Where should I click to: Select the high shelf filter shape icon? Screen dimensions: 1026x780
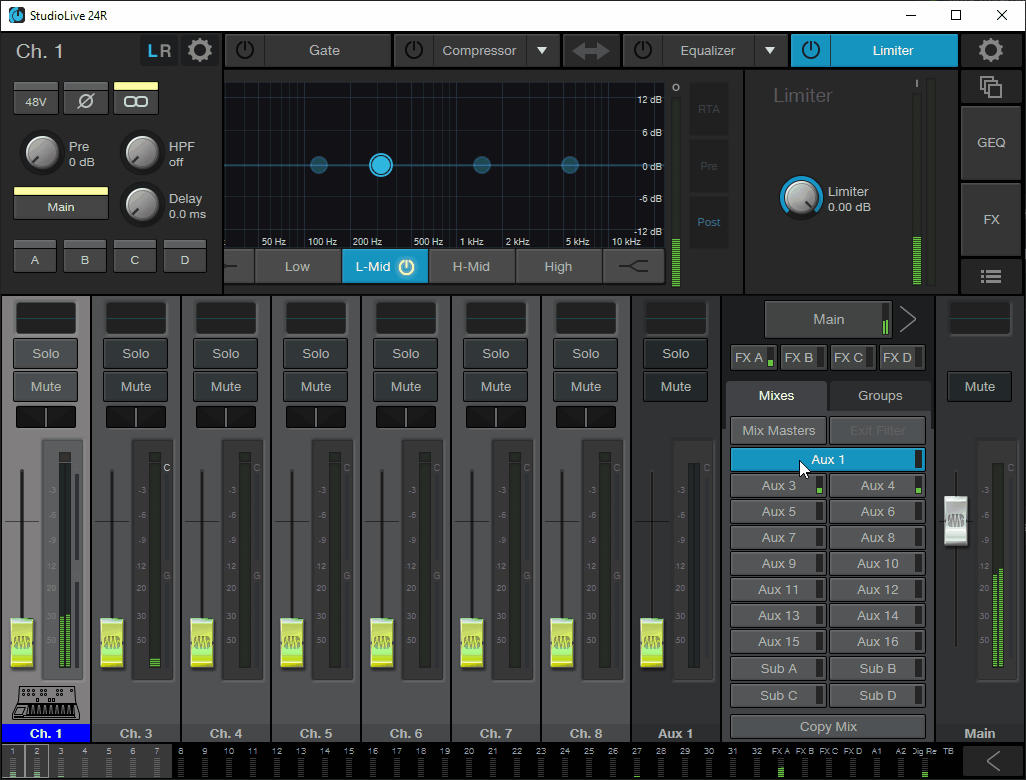pos(633,266)
